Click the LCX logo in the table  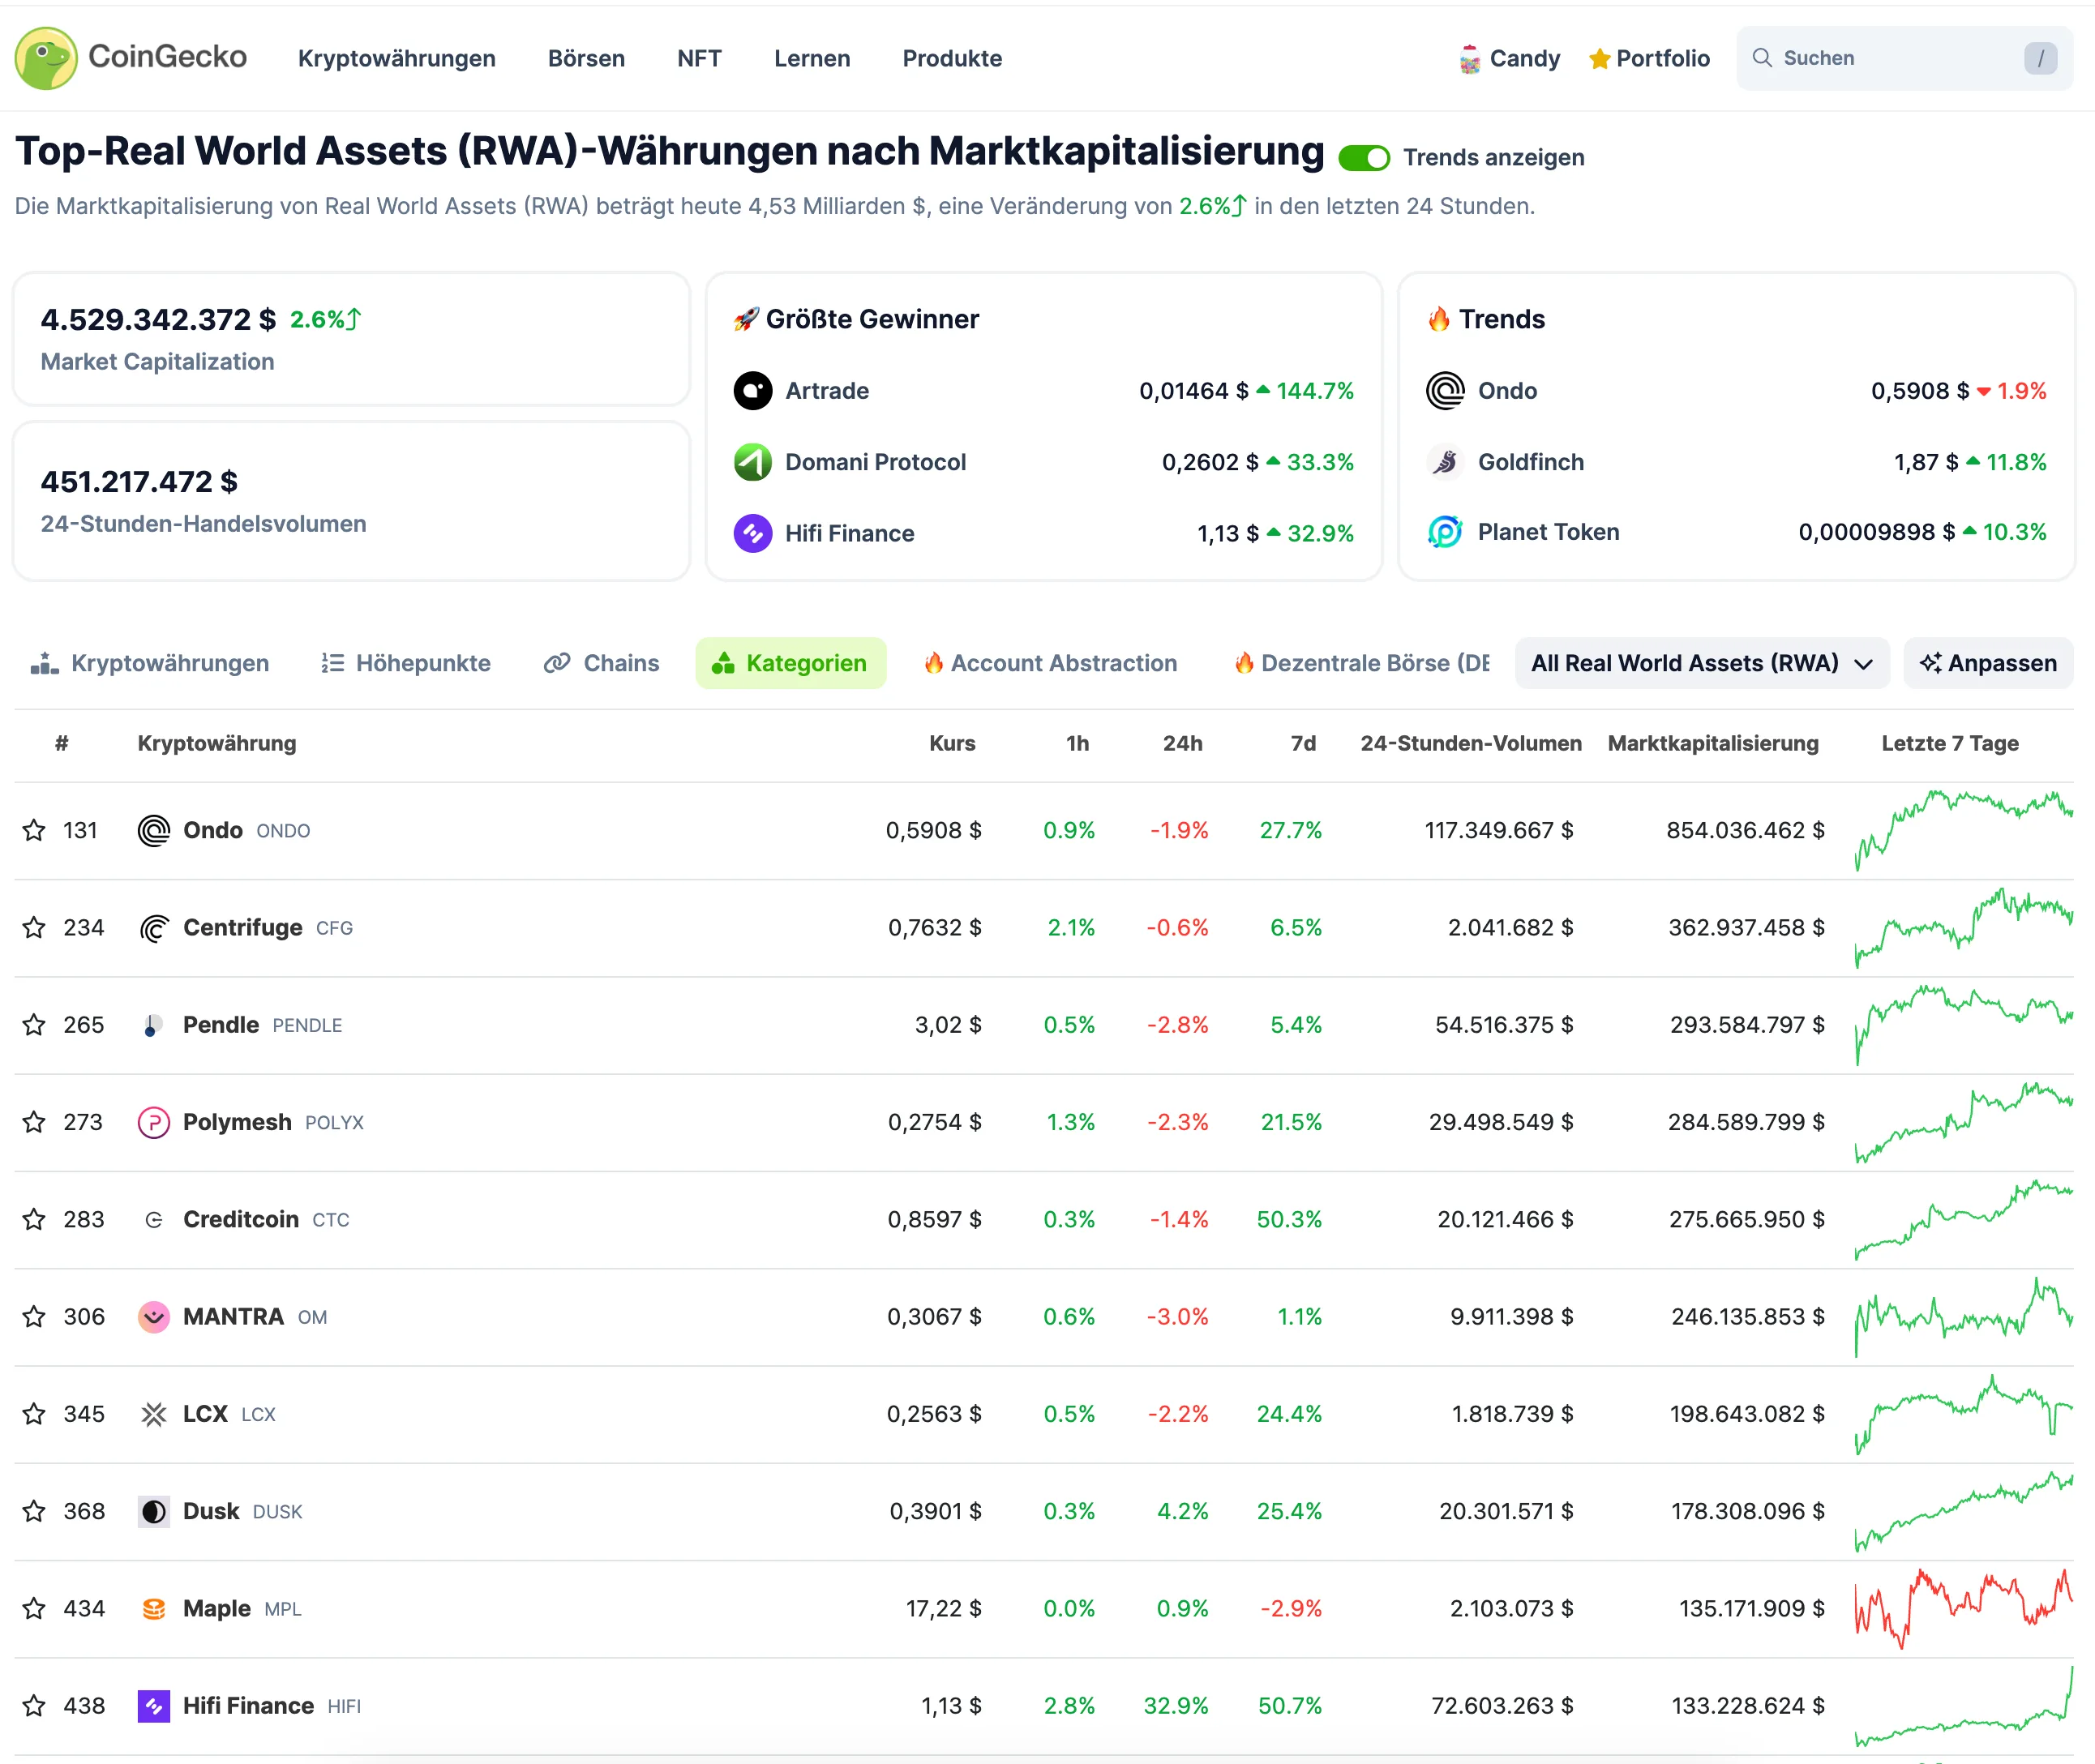[154, 1414]
